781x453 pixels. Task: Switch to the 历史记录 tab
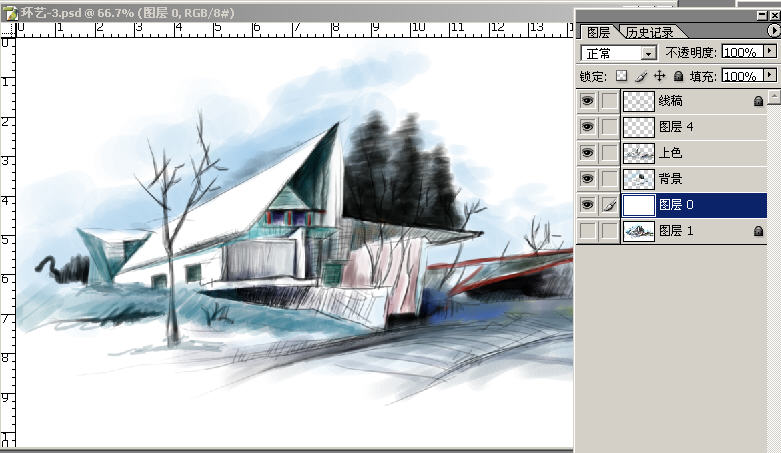point(650,32)
